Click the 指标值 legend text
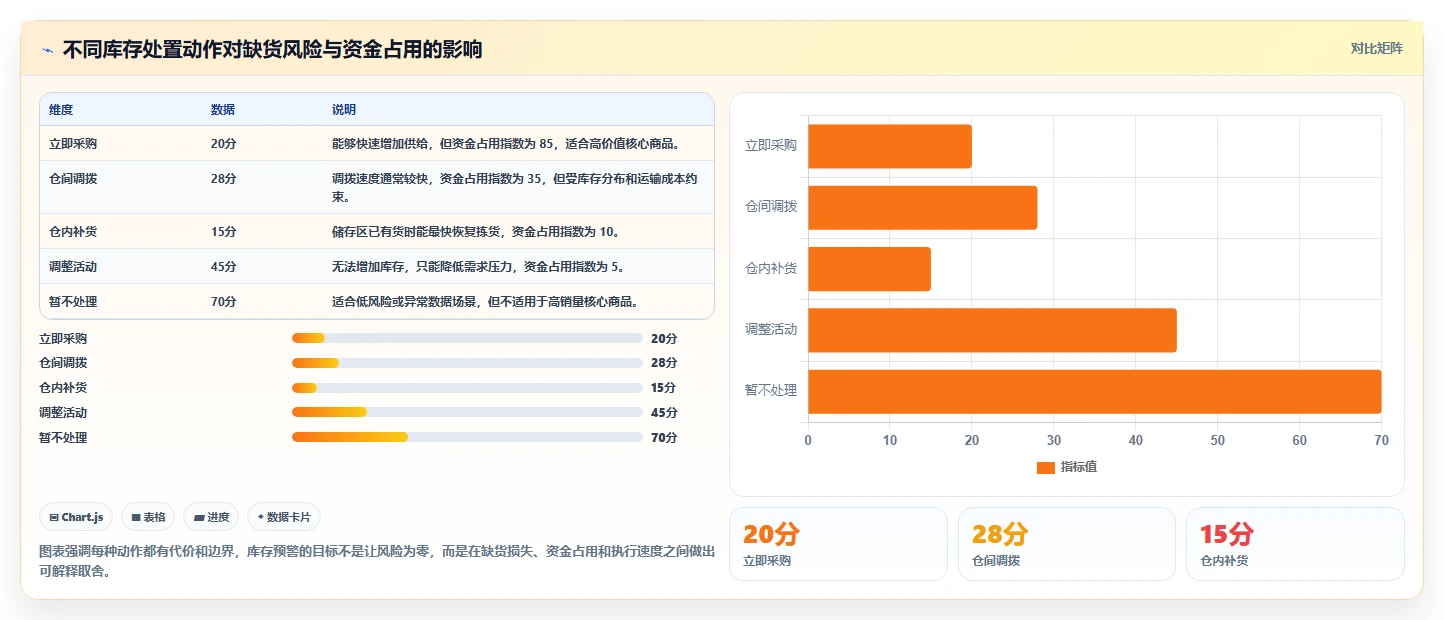Screen dimensions: 1444x620 1079,467
